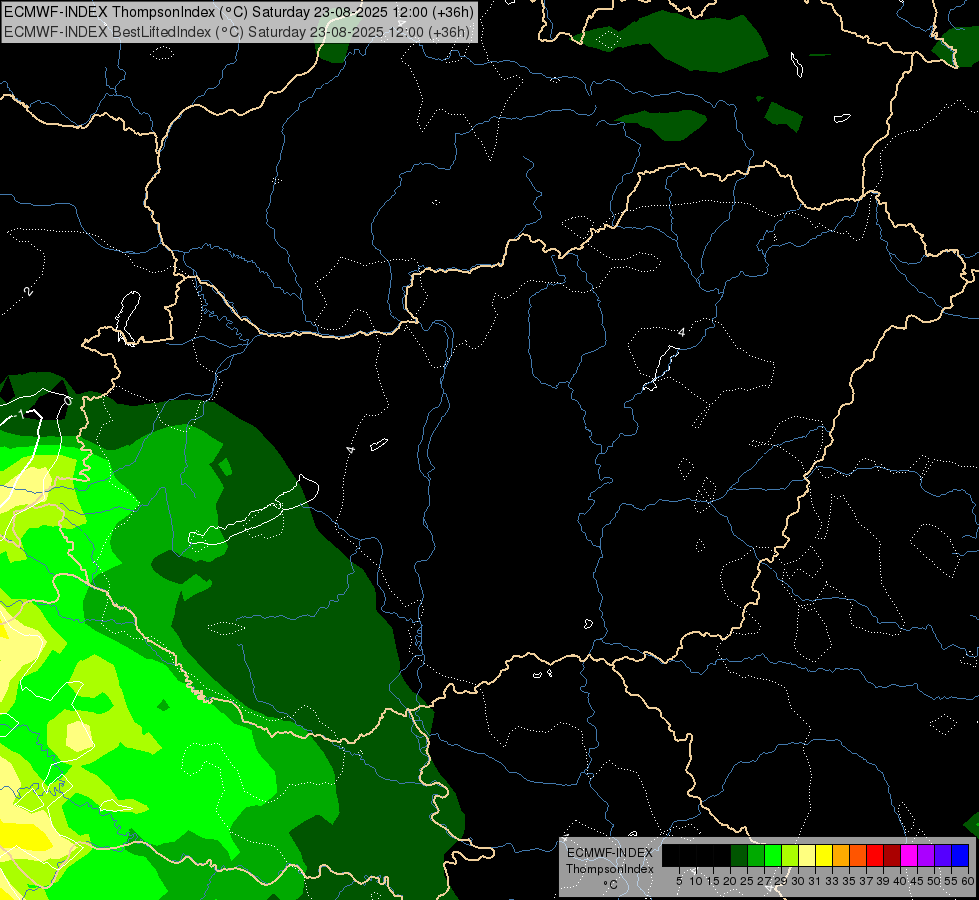This screenshot has width=979, height=900.
Task: Select the lime 29-30 legend swatch
Action: [x=790, y=855]
